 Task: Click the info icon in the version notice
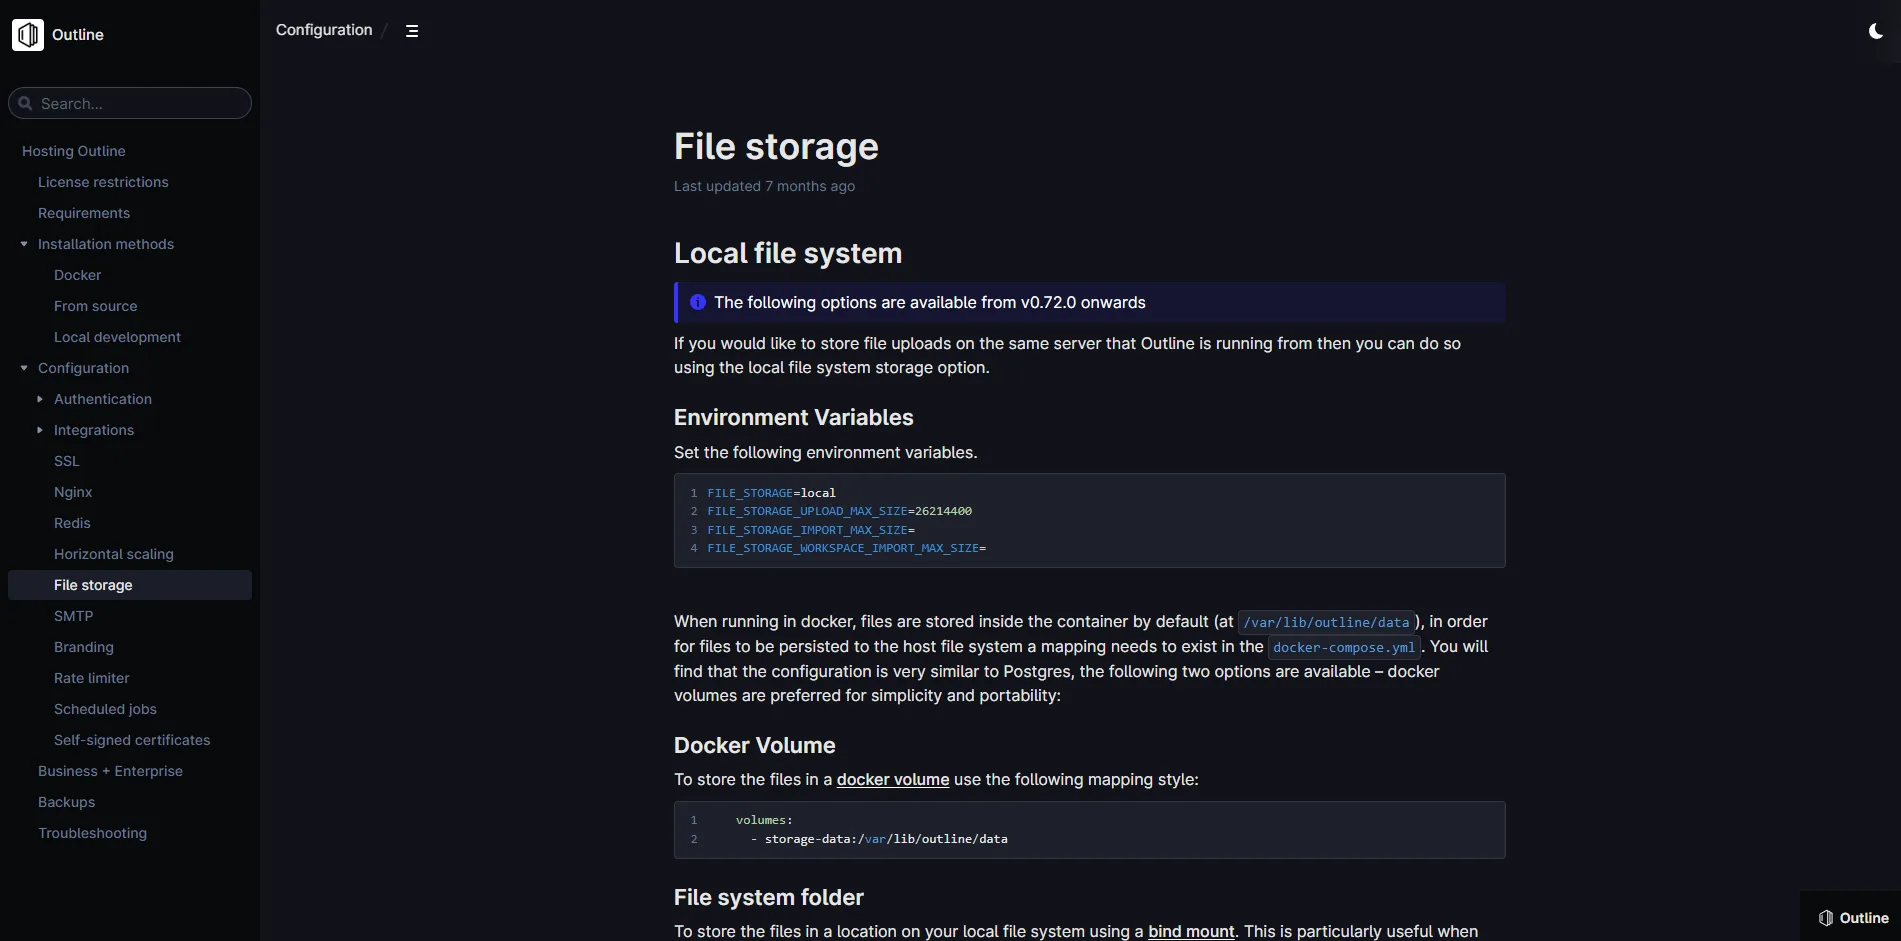(x=698, y=302)
